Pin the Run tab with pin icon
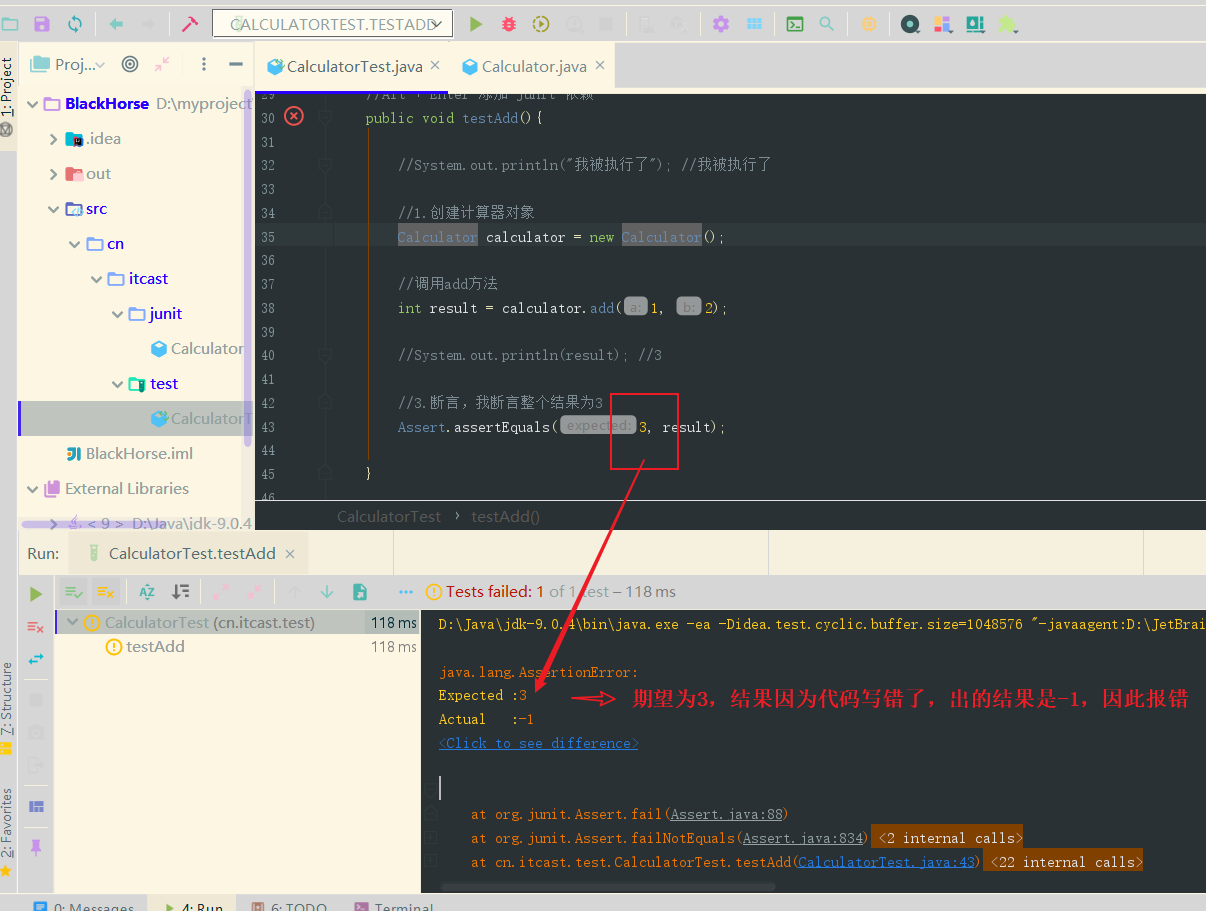 [36, 847]
